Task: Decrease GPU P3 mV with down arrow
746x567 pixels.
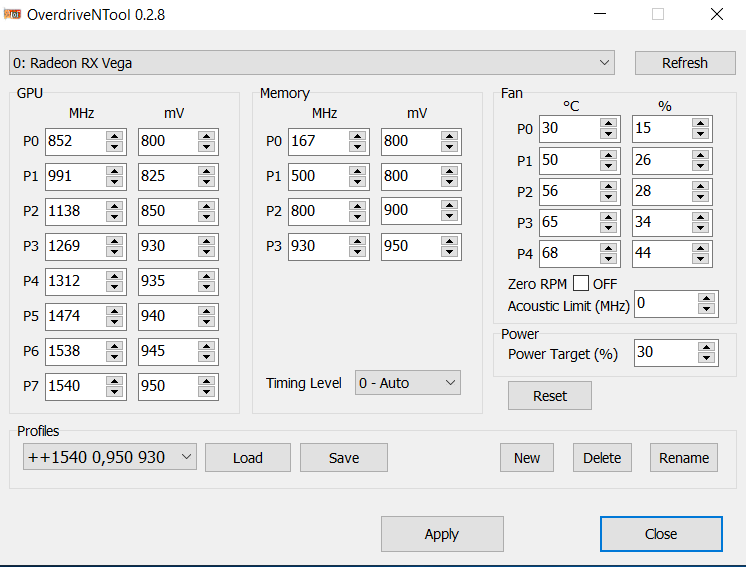Action: (206, 252)
